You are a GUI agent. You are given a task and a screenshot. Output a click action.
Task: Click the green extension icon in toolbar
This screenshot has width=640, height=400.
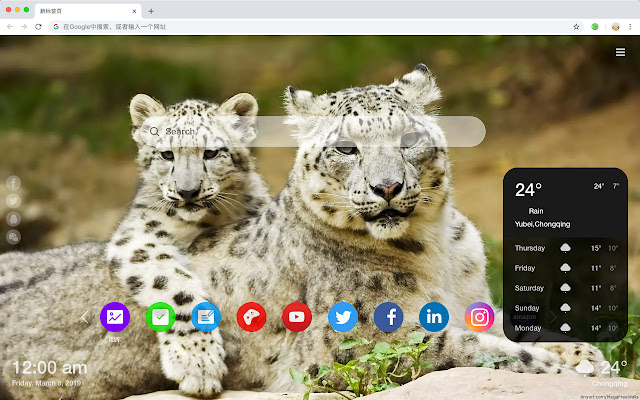pos(595,27)
